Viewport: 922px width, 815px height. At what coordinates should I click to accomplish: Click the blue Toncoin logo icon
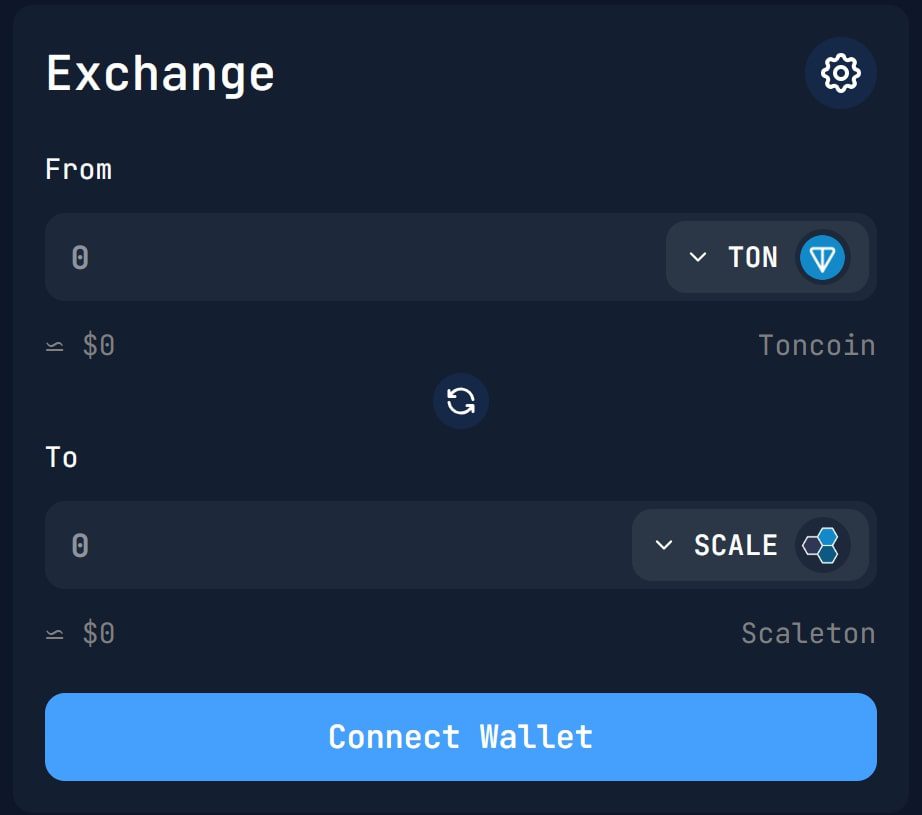coord(822,258)
